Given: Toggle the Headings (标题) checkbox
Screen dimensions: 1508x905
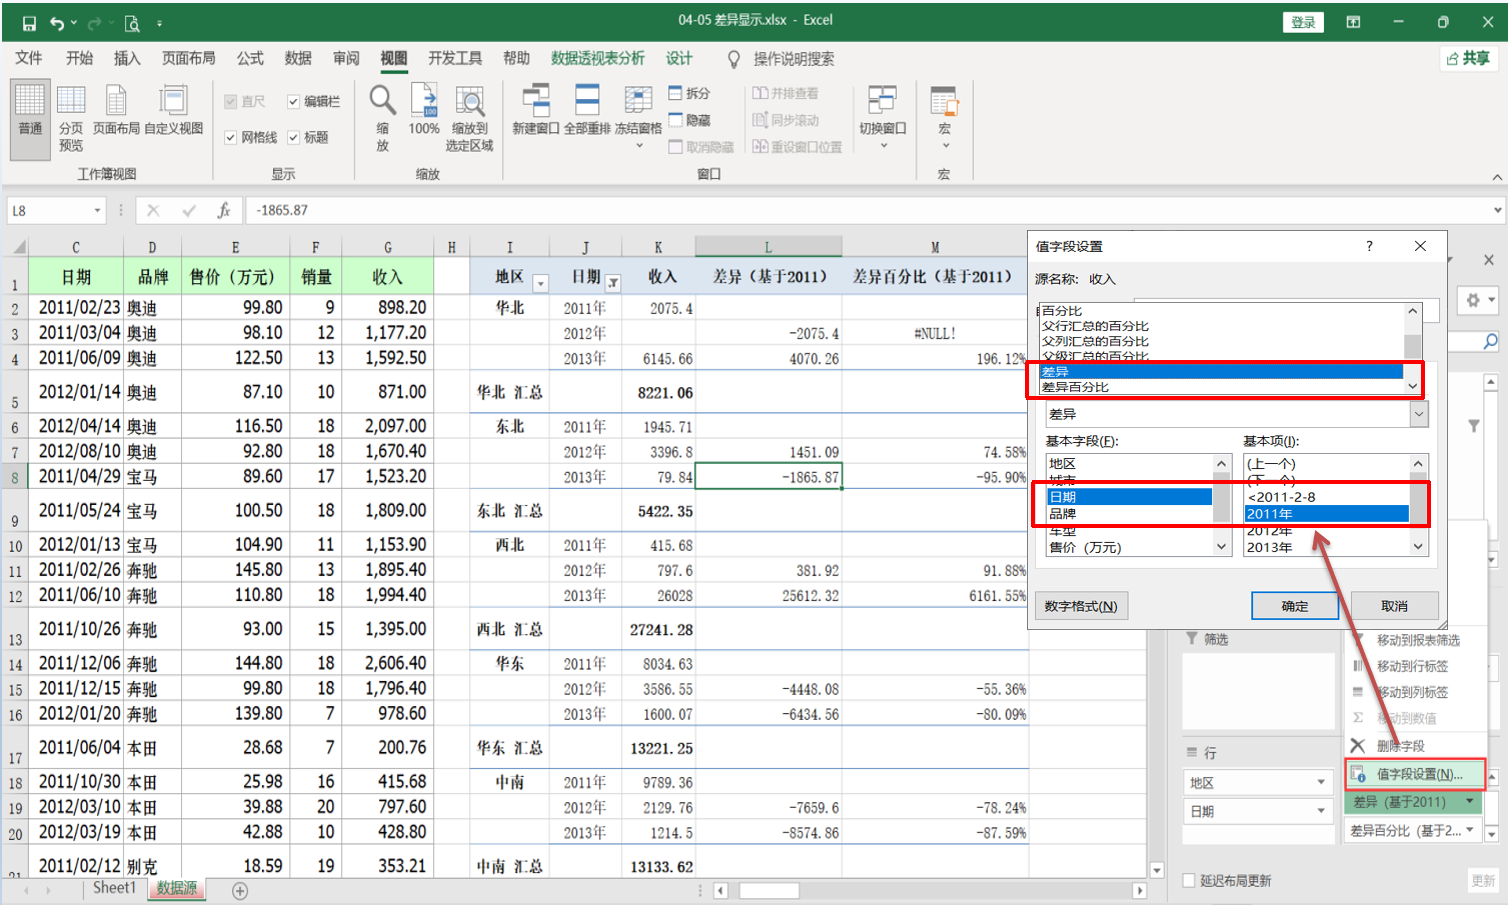Looking at the screenshot, I should pyautogui.click(x=293, y=137).
